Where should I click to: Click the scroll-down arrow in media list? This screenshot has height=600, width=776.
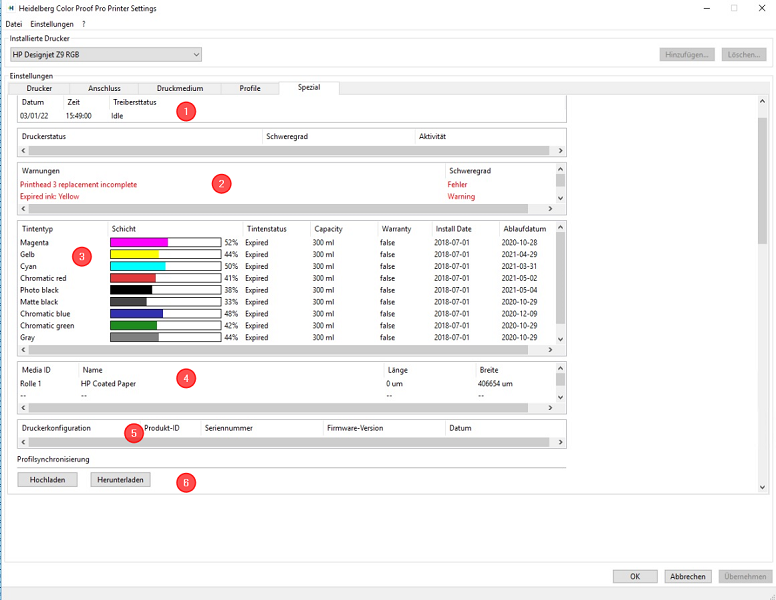click(x=560, y=397)
